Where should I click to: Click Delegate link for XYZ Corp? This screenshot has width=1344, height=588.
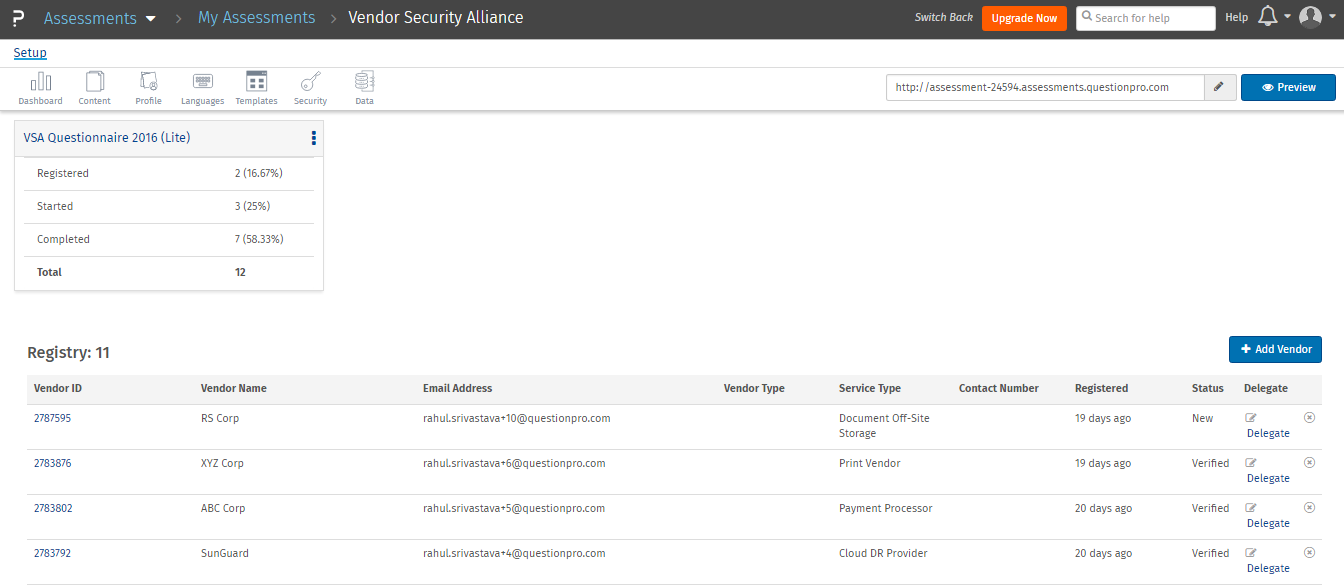(1268, 478)
